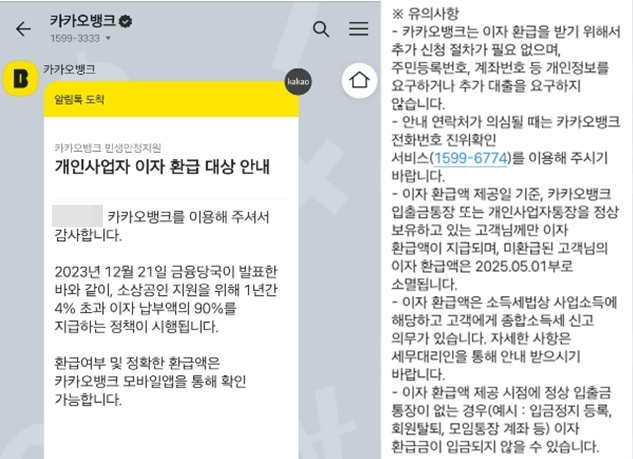Tap the dark round kakao badge
The height and width of the screenshot is (459, 633).
click(x=298, y=82)
